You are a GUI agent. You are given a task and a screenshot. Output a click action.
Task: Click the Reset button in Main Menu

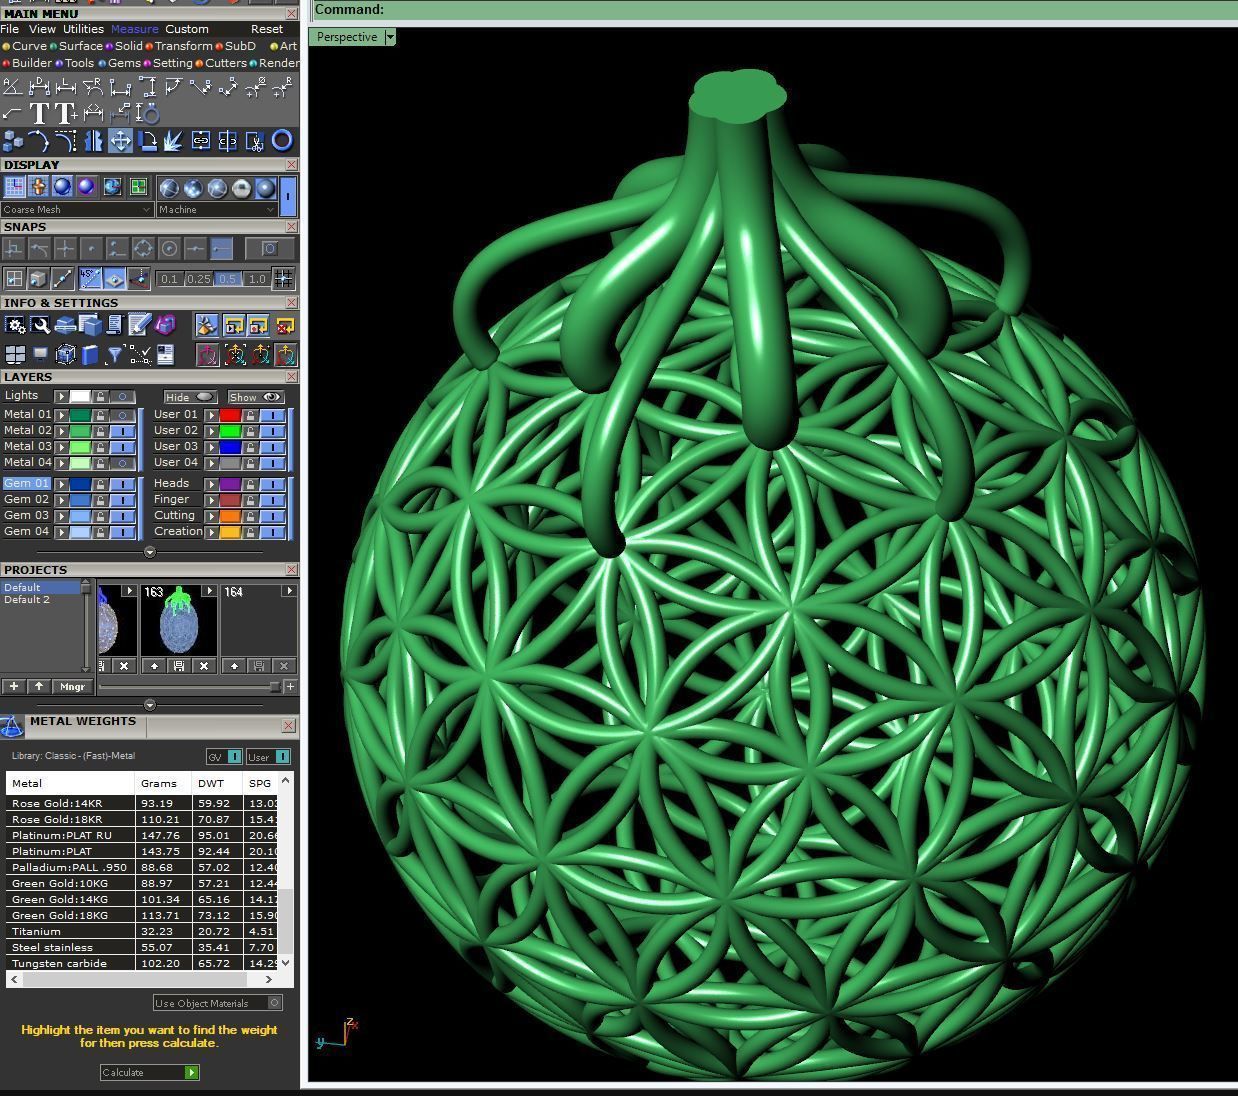point(267,29)
